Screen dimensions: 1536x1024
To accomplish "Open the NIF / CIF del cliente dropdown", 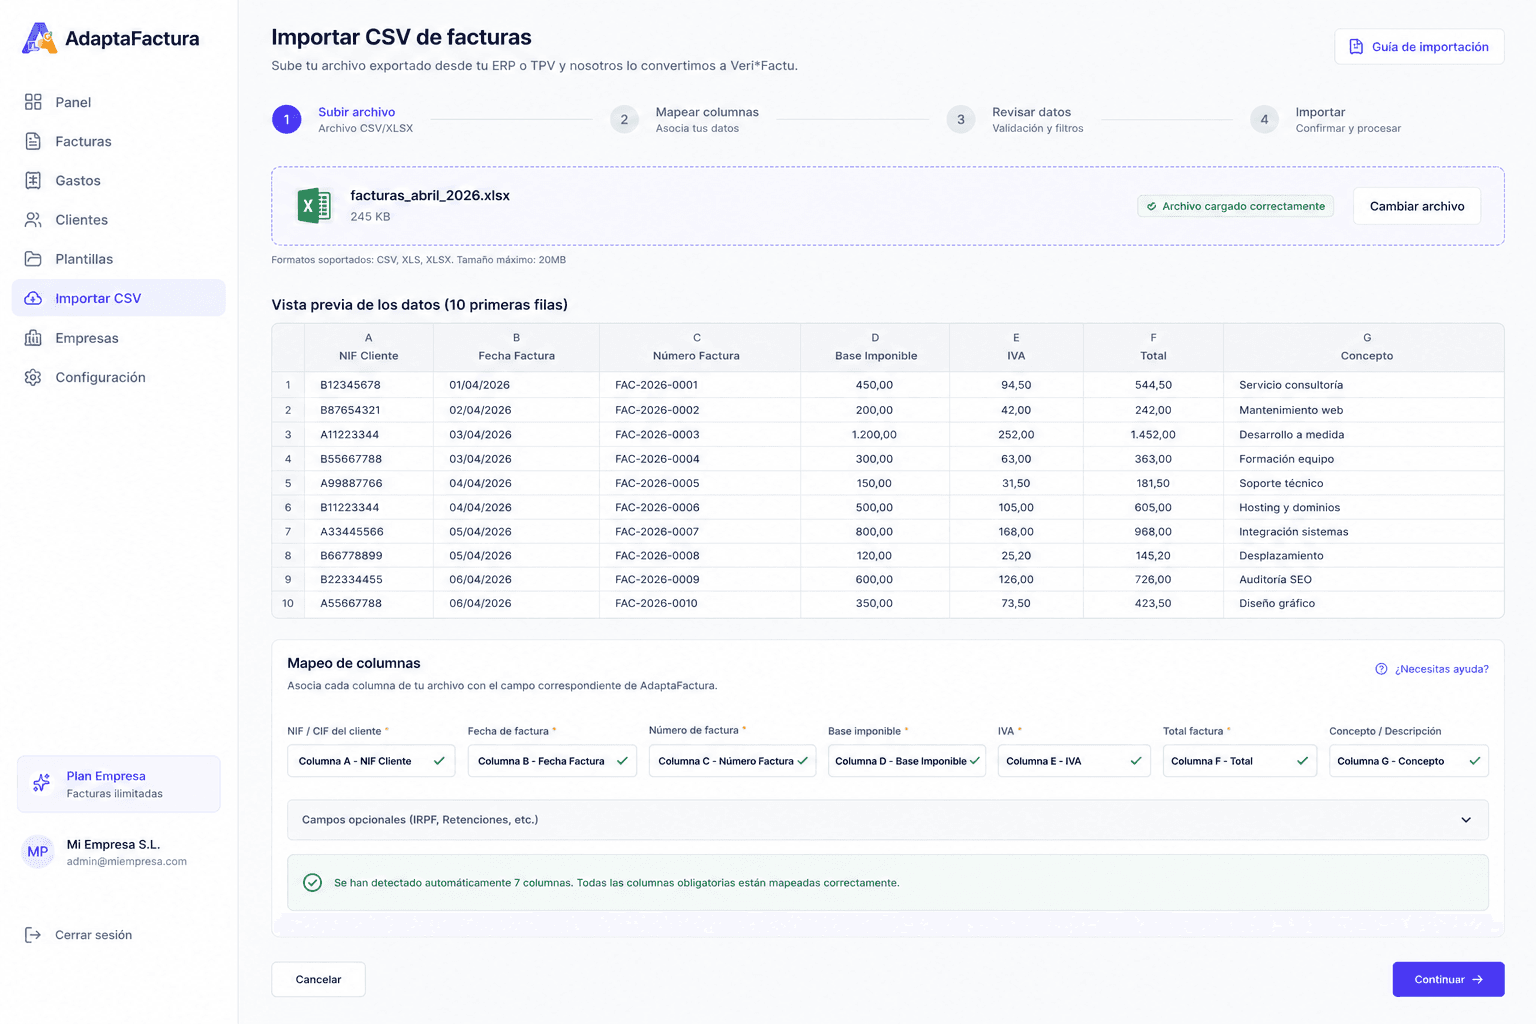I will tap(371, 761).
